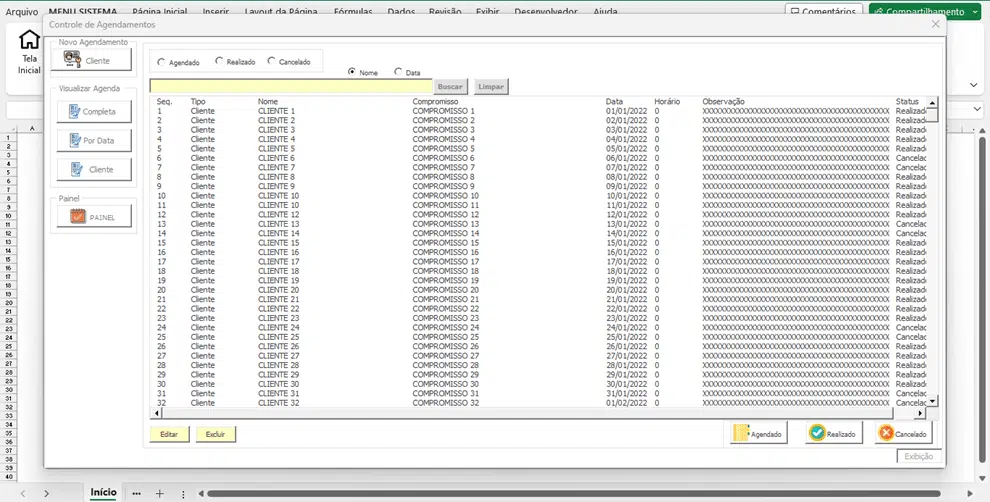Open the PAINEL dashboard button
The height and width of the screenshot is (502, 990).
(x=94, y=217)
